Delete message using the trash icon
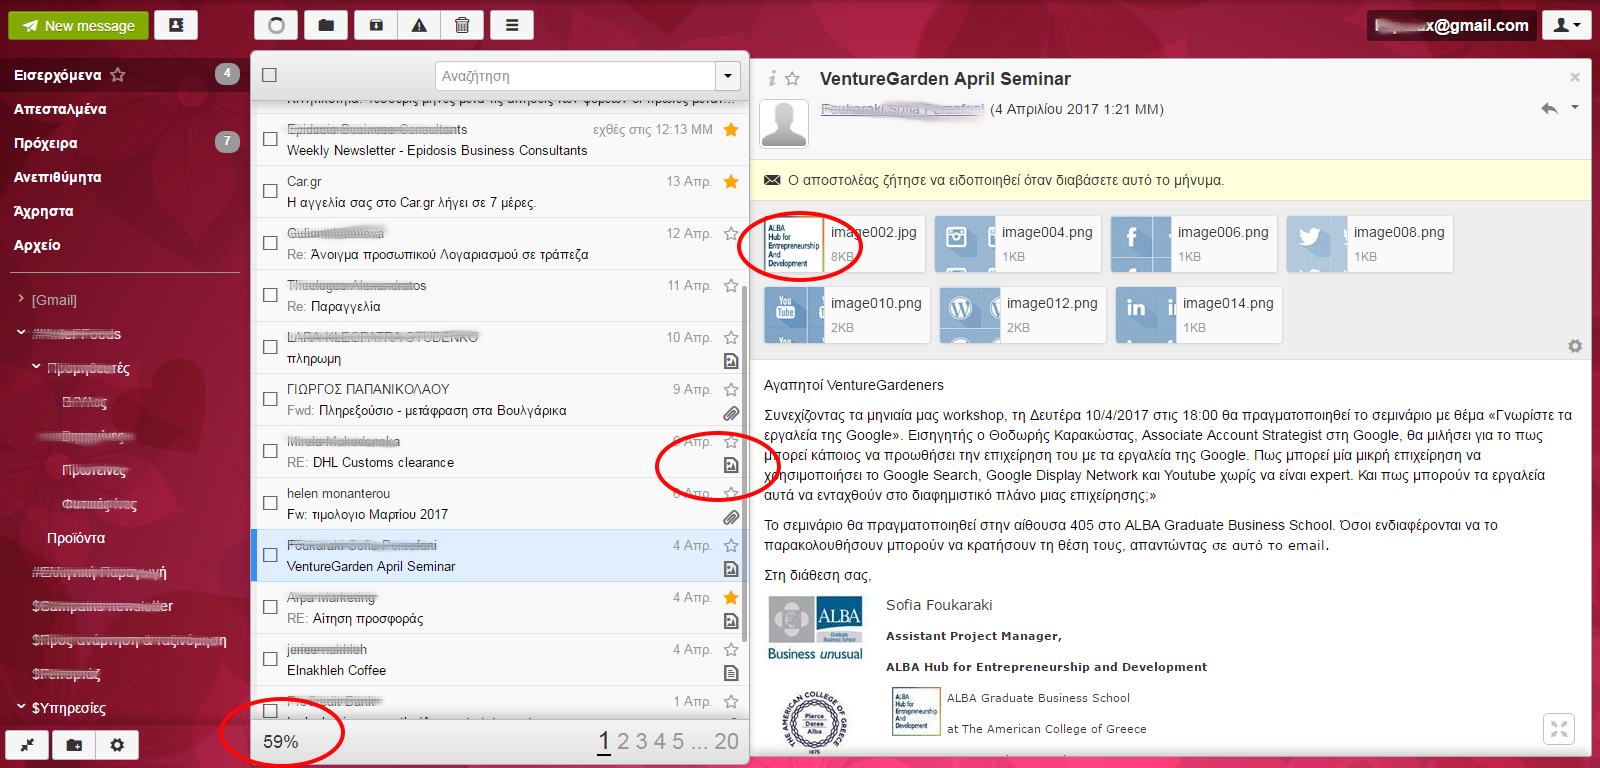 tap(462, 25)
